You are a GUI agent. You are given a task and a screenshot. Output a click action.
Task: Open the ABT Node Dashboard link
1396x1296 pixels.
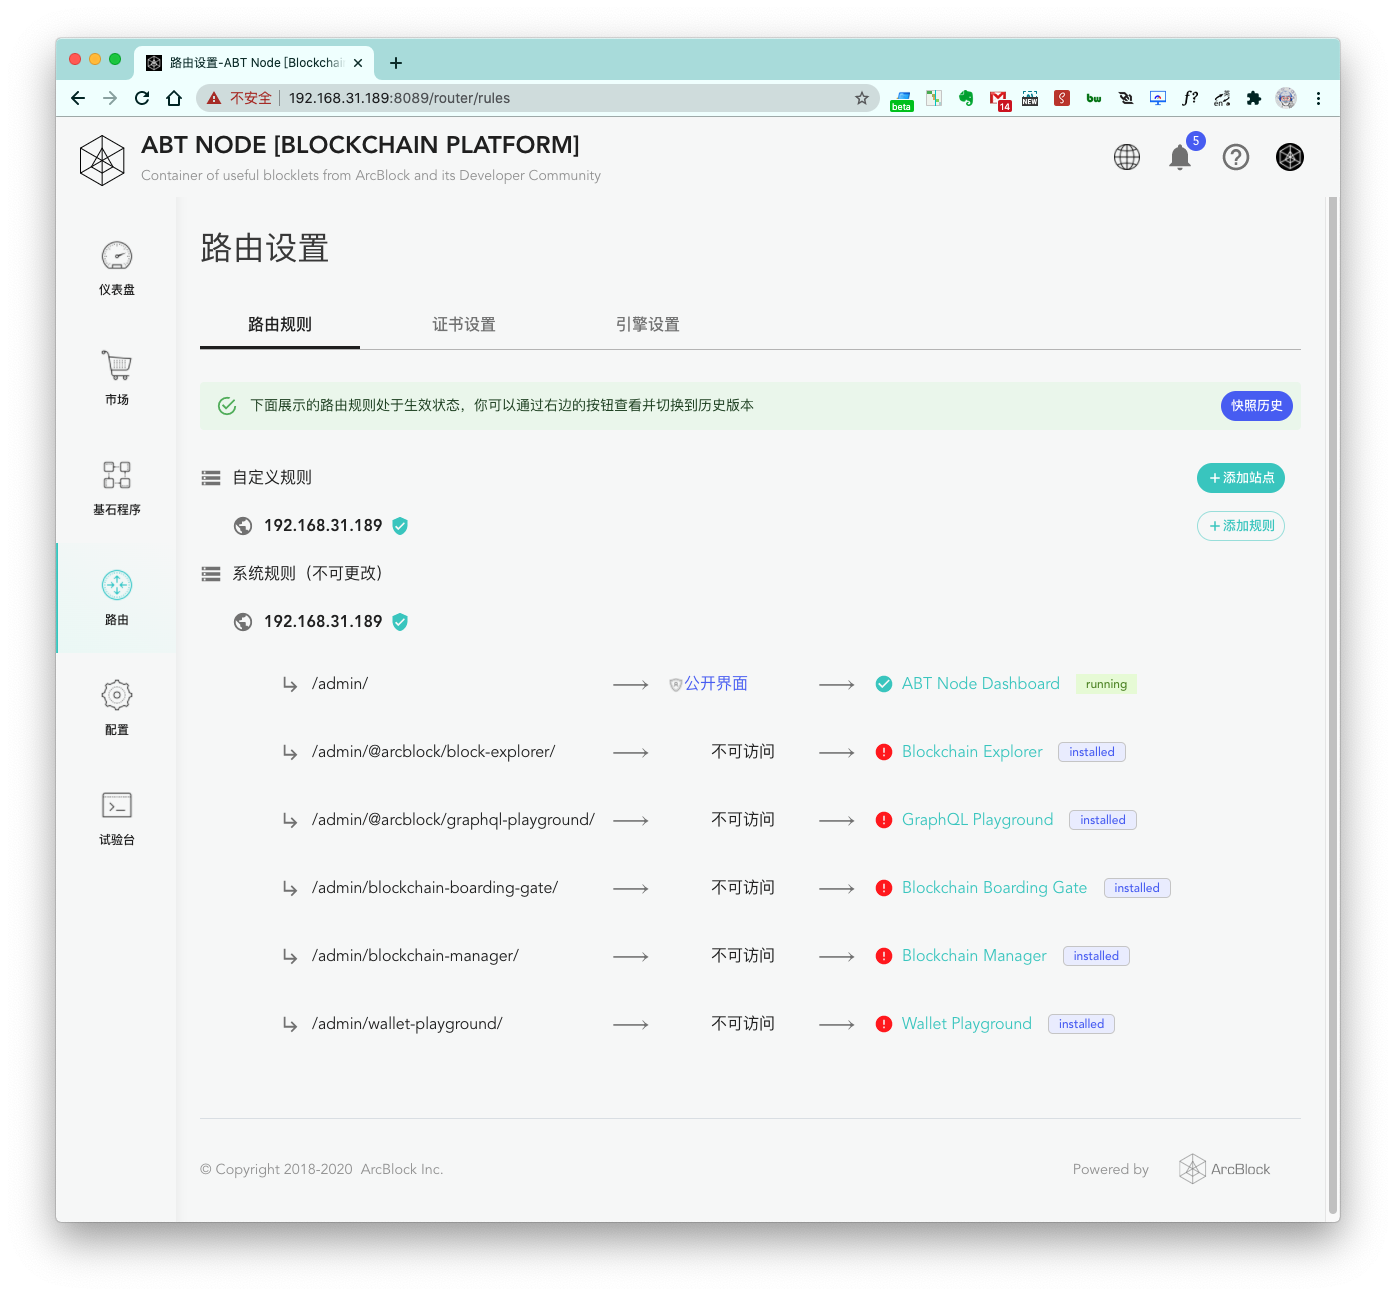980,684
